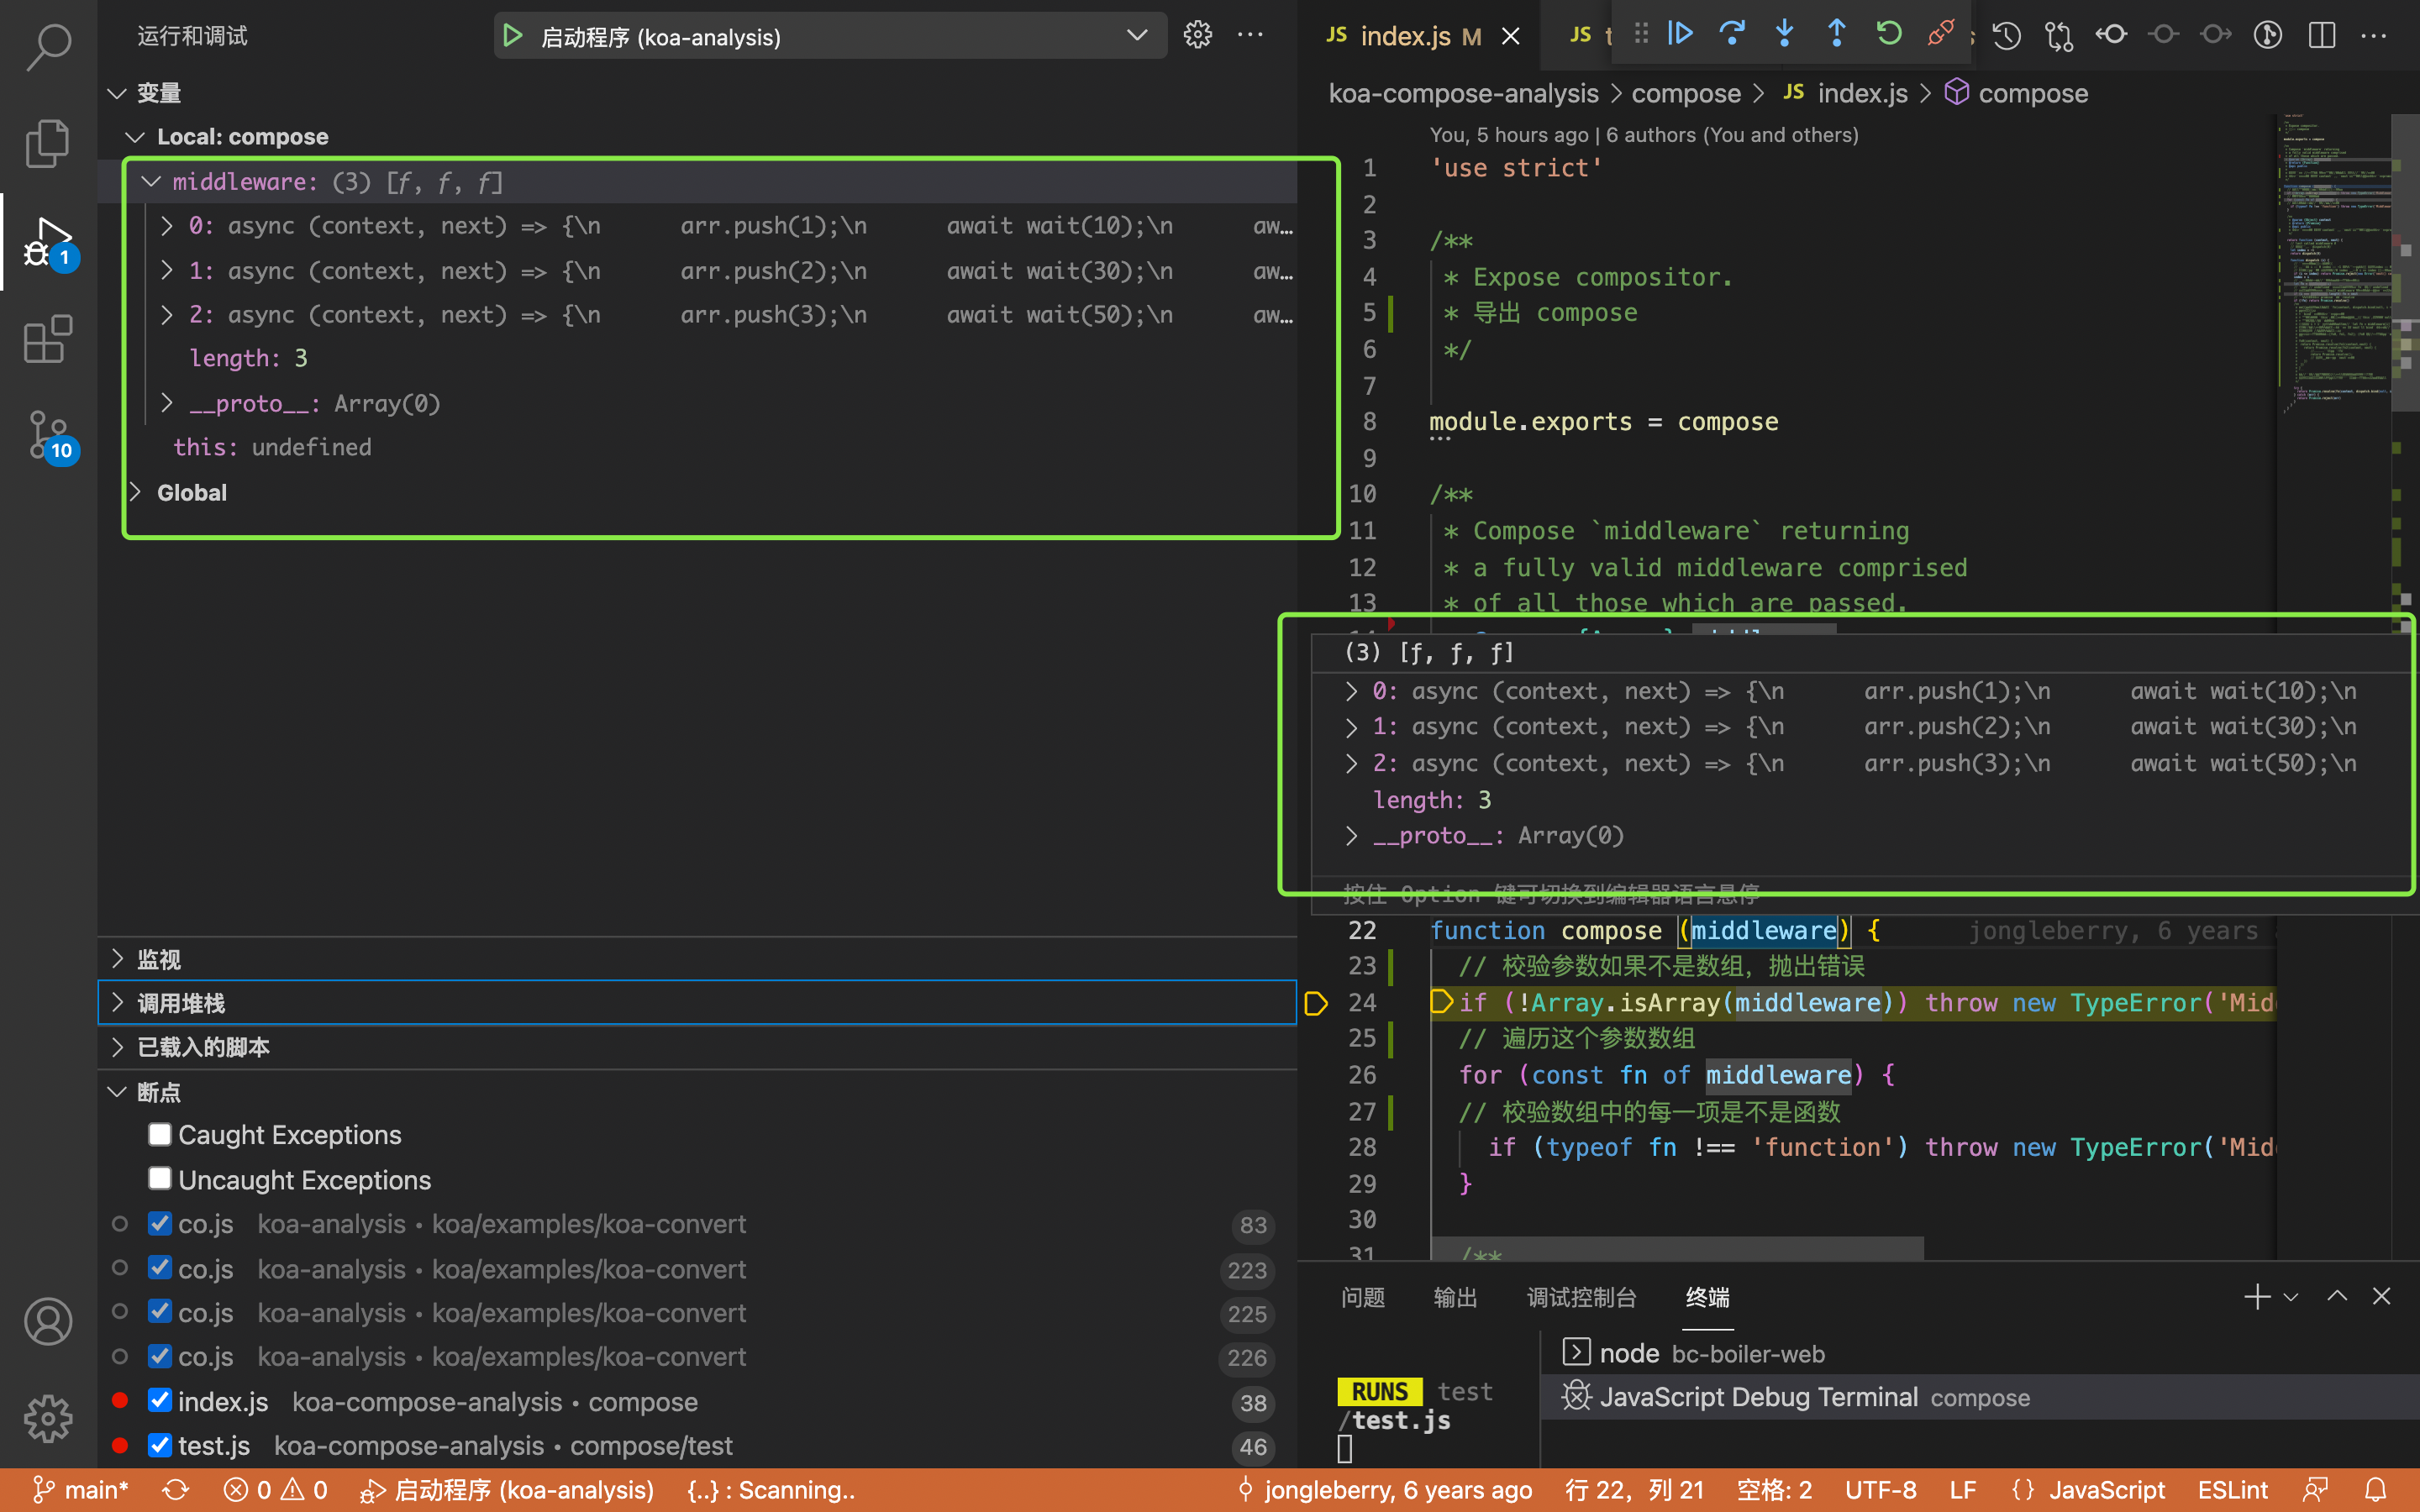Screen dimensions: 2420x1512
Task: Expand __proto__ in the hover popup
Action: (1351, 835)
